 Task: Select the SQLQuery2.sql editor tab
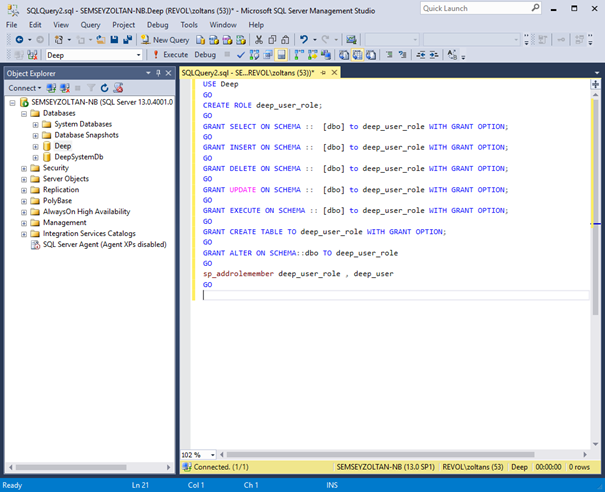pyautogui.click(x=247, y=73)
